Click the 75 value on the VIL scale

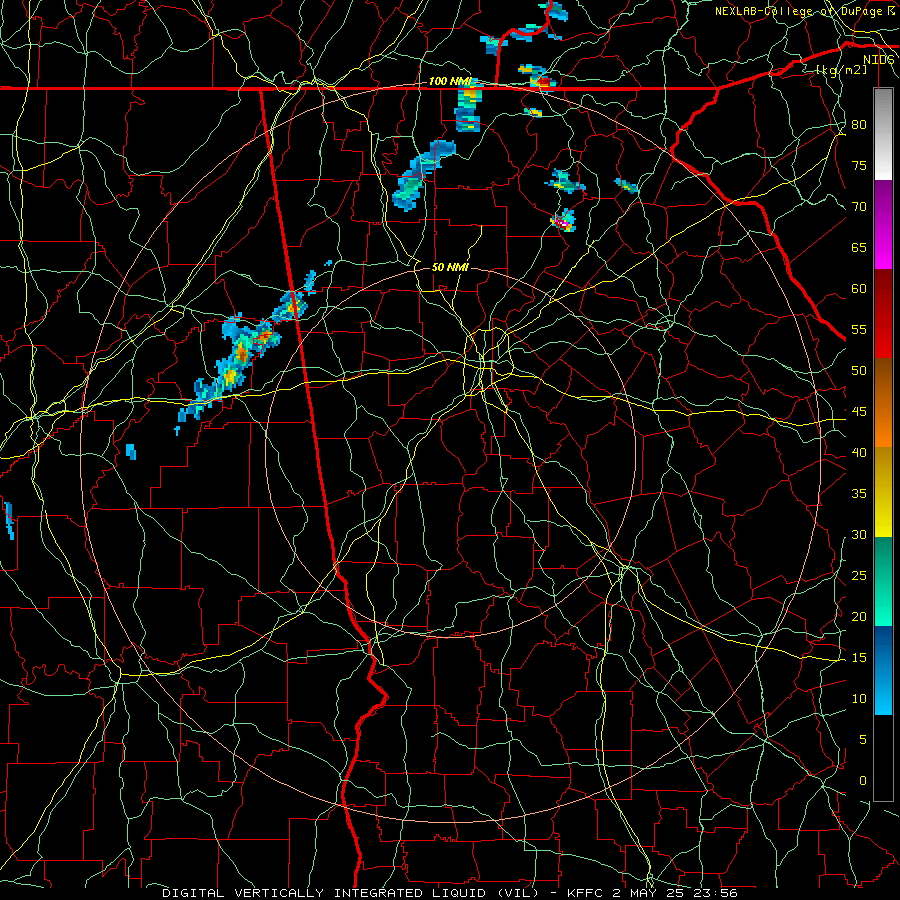pos(859,166)
